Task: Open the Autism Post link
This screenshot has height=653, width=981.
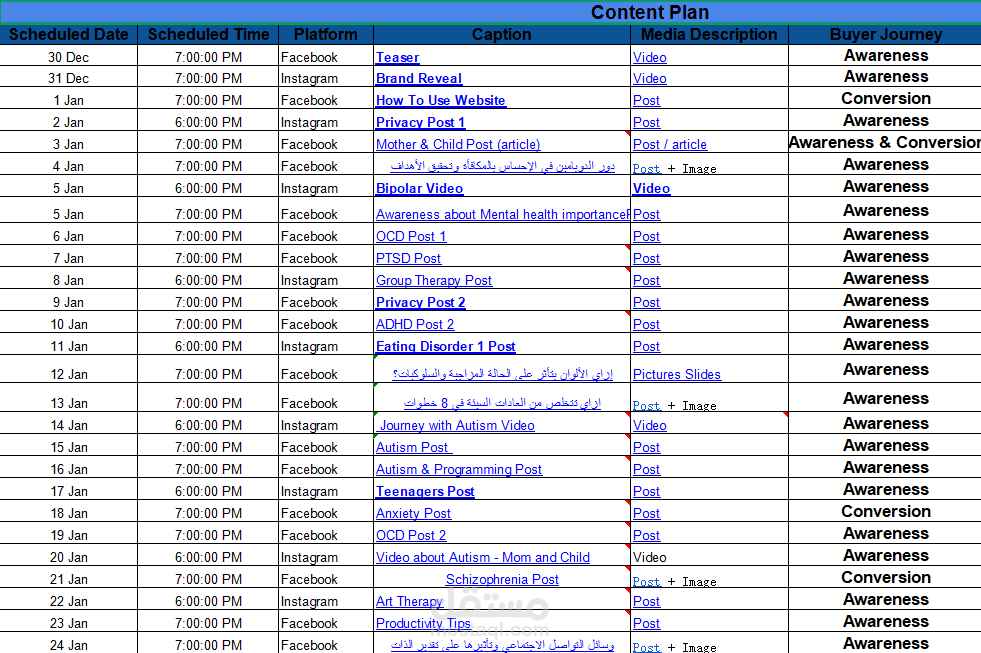Action: coord(414,448)
